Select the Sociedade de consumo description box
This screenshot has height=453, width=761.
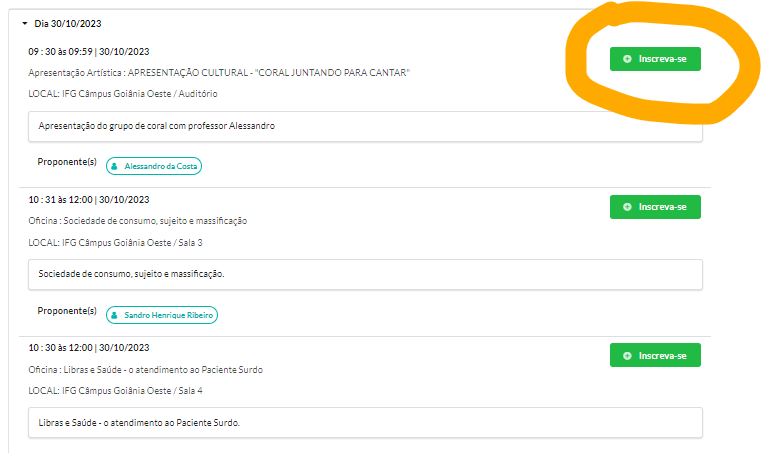[365, 274]
